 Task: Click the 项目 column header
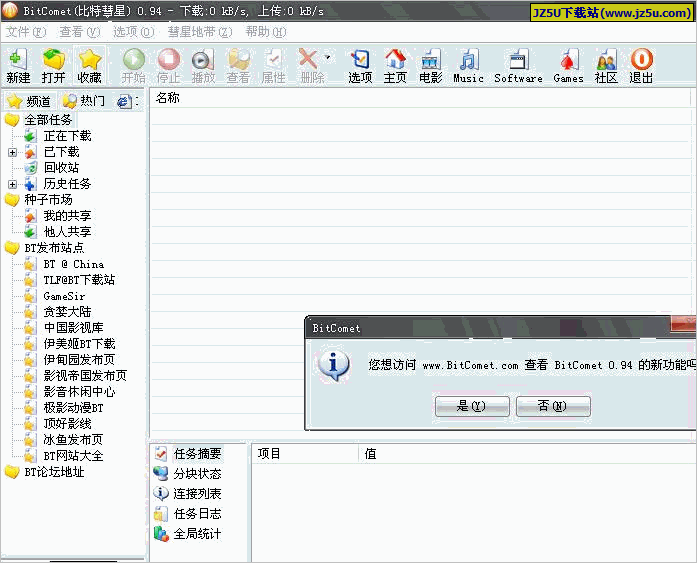point(305,454)
